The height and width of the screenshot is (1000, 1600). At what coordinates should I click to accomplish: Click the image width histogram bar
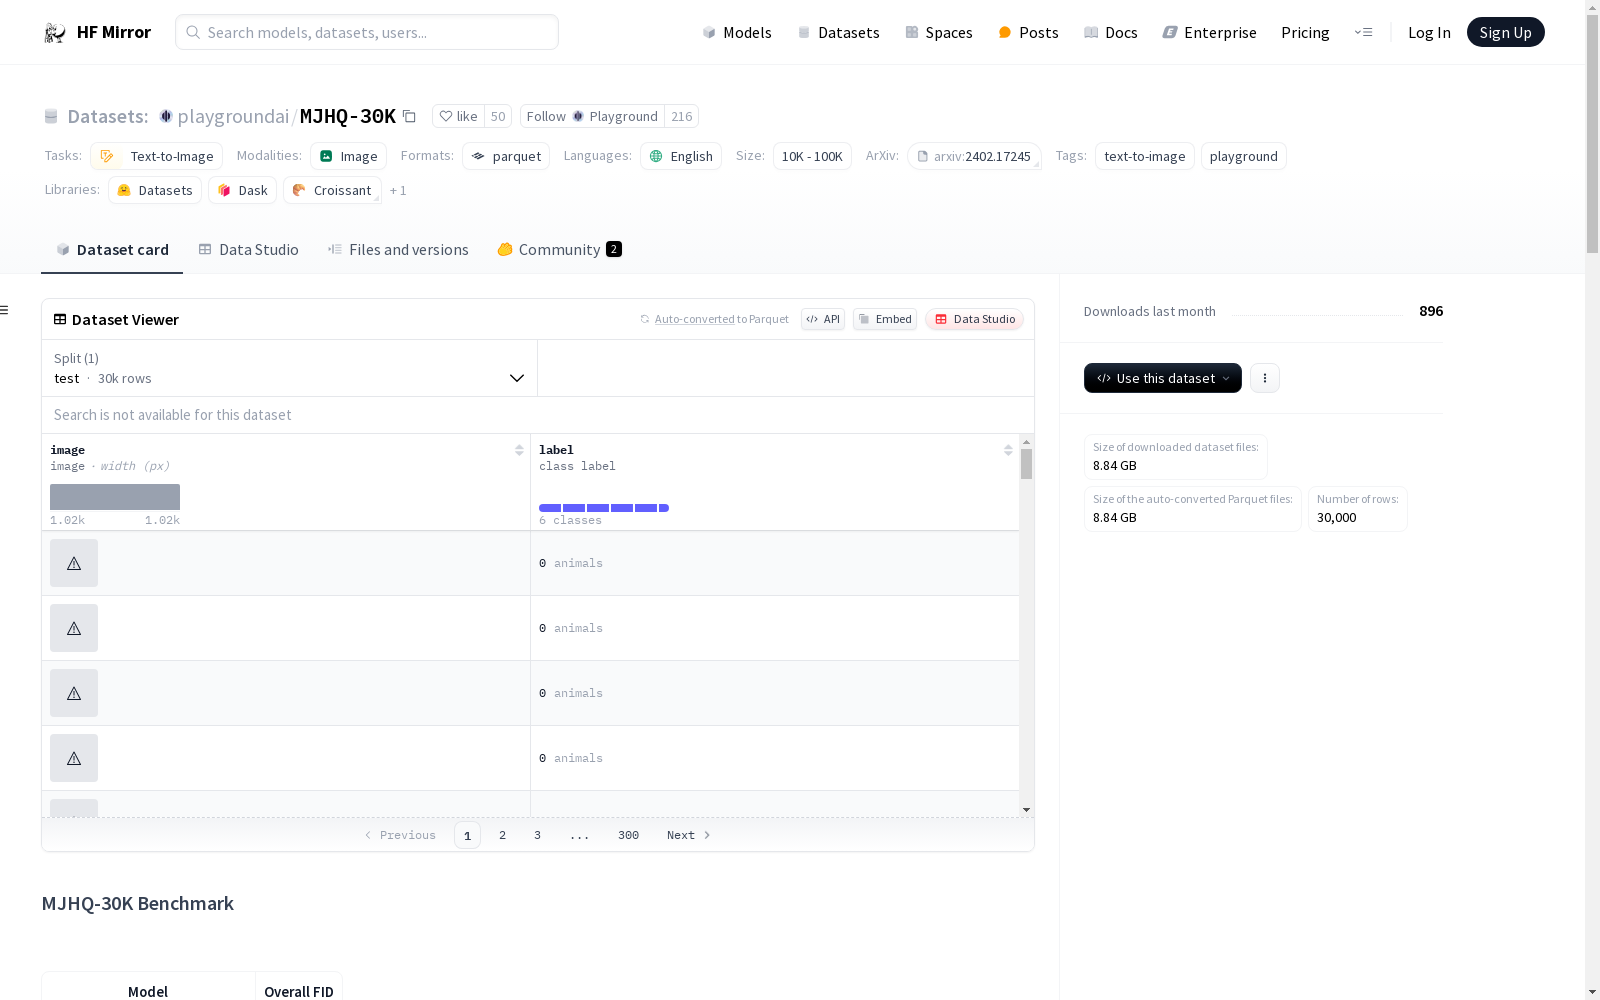click(115, 497)
